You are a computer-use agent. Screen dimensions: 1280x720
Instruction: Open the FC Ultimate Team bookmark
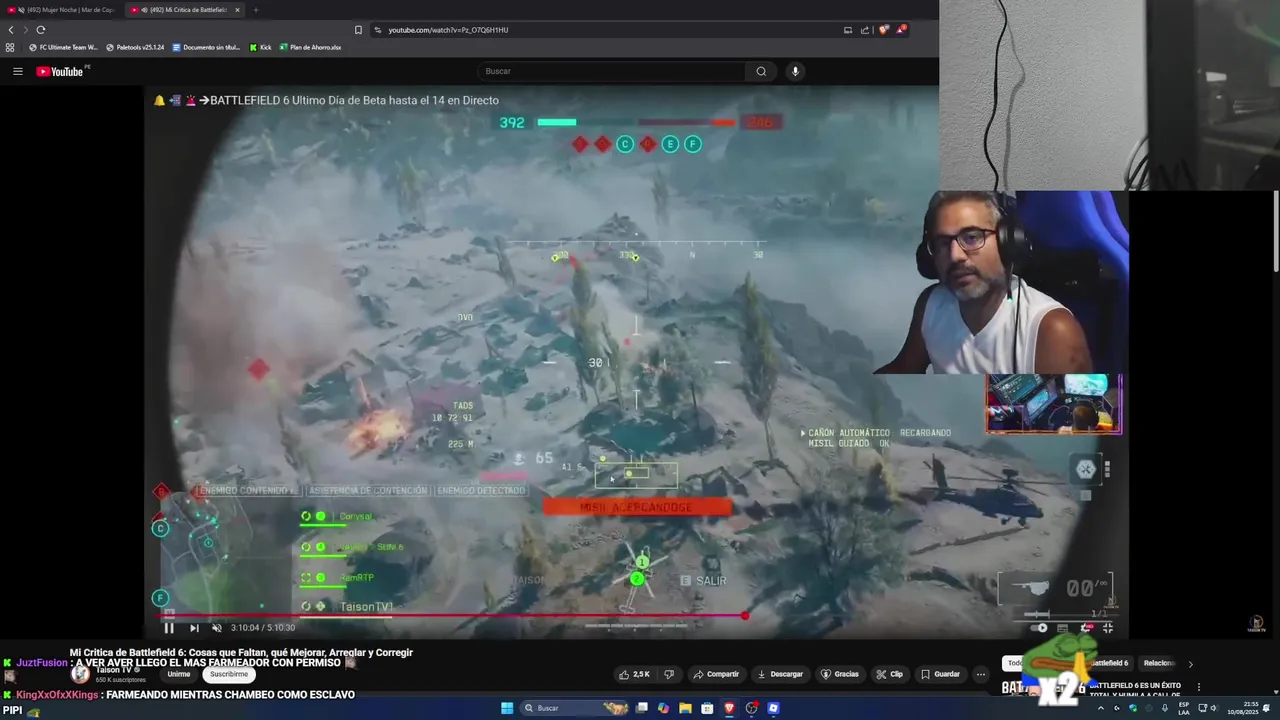pyautogui.click(x=63, y=47)
